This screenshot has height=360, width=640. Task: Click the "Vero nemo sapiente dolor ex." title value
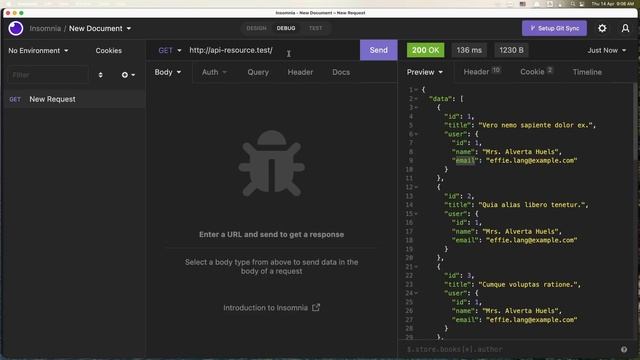point(536,125)
